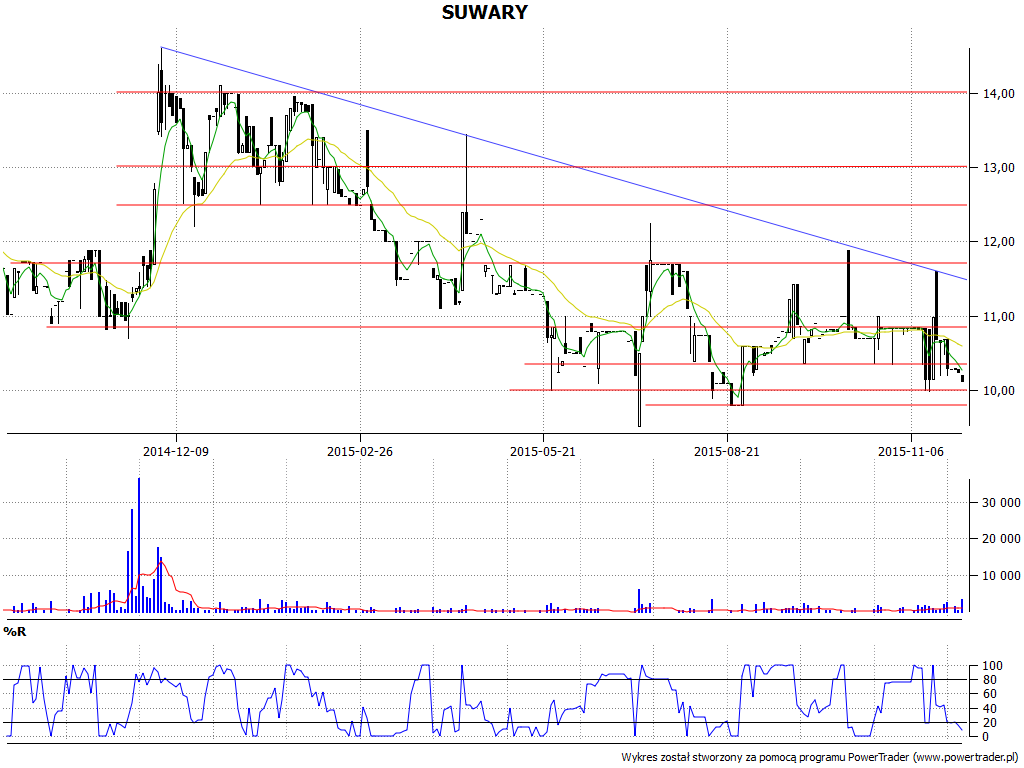Click the 14,00 price axis label
The height and width of the screenshot is (768, 1024).
tap(999, 93)
